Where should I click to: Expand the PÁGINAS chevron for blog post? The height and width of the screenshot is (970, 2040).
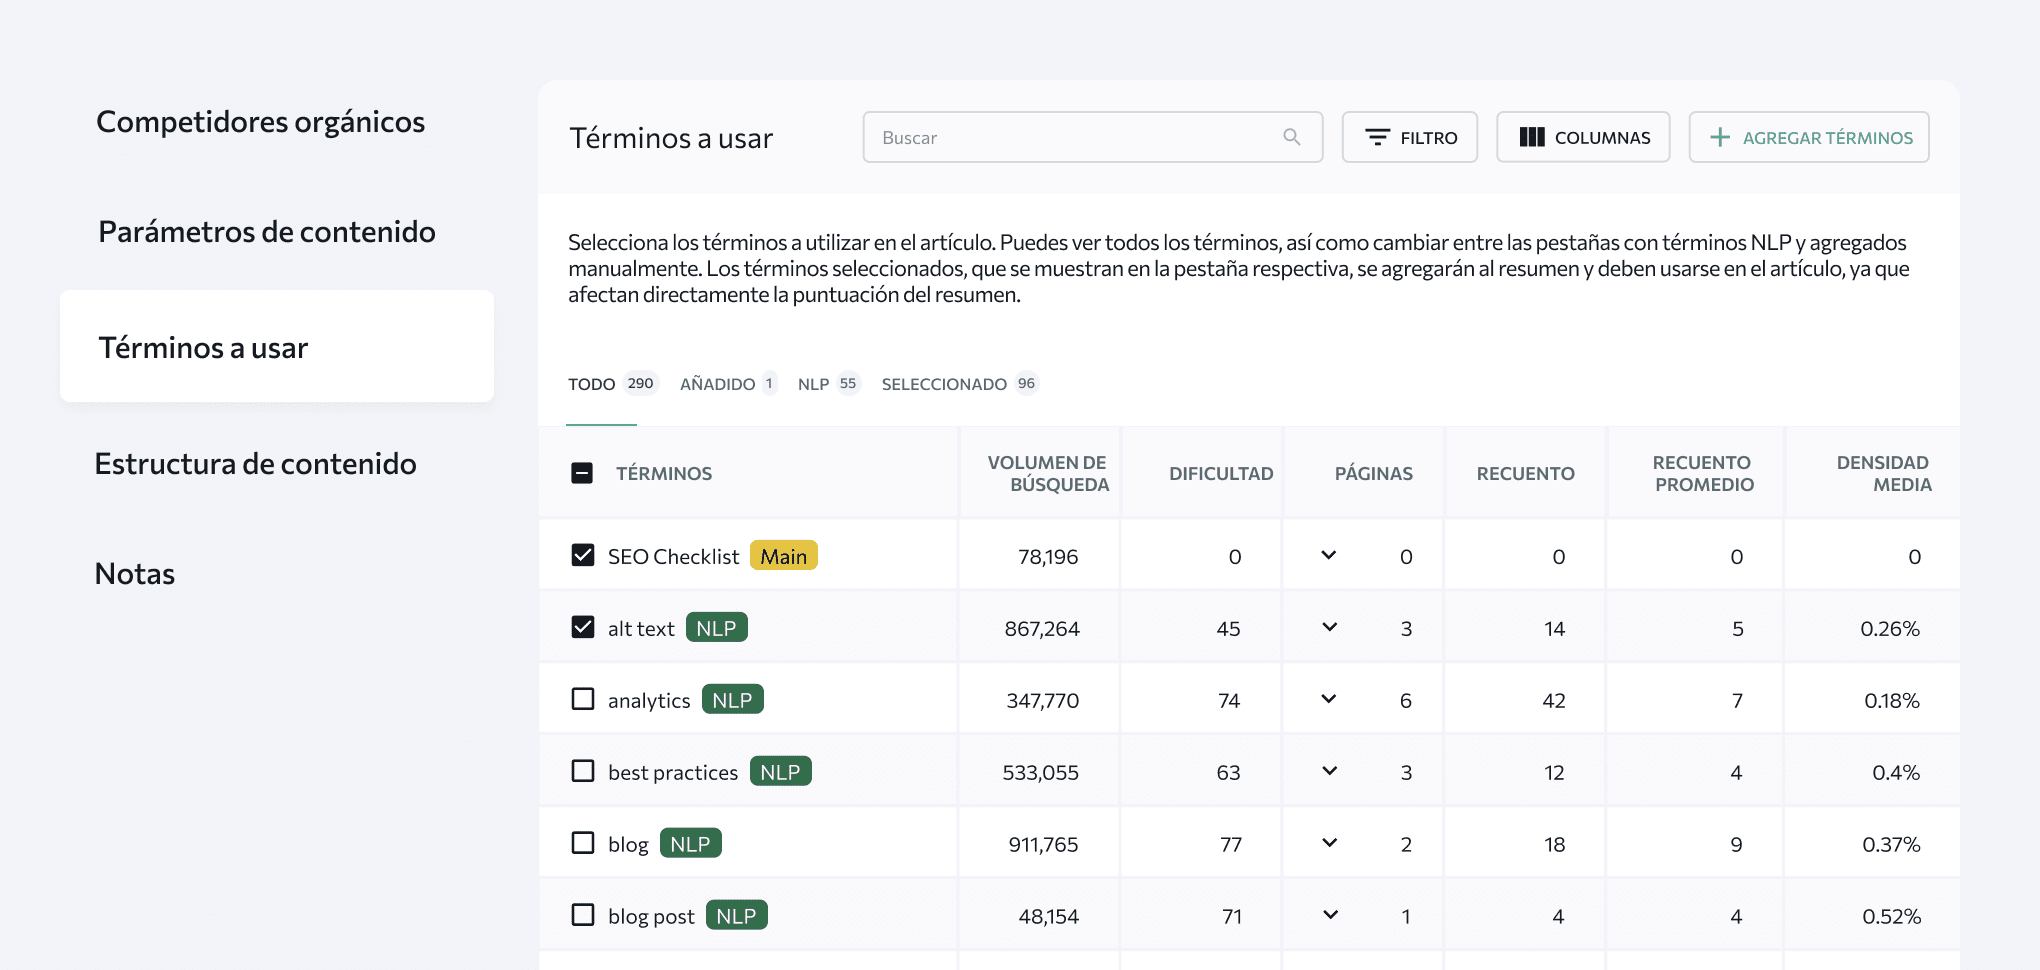1330,914
